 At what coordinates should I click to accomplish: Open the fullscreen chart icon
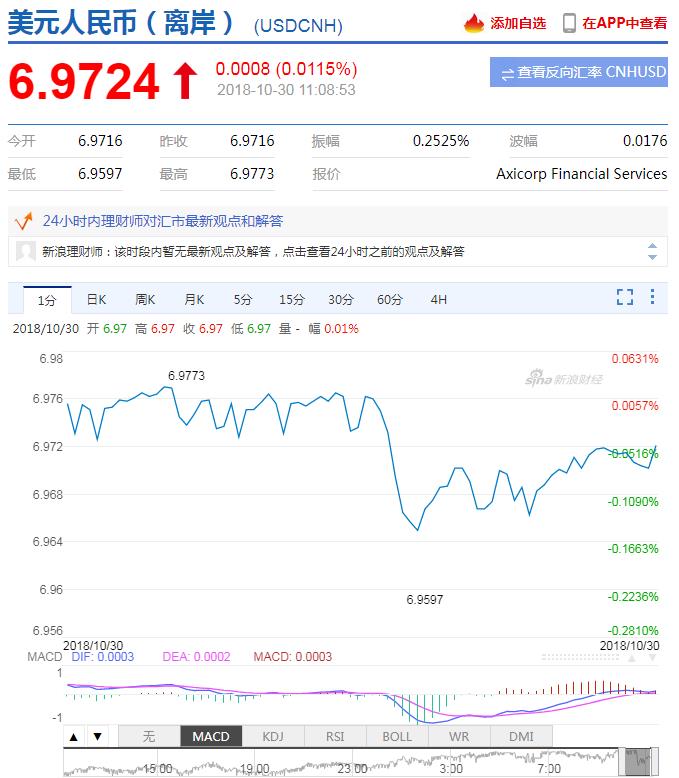click(625, 297)
